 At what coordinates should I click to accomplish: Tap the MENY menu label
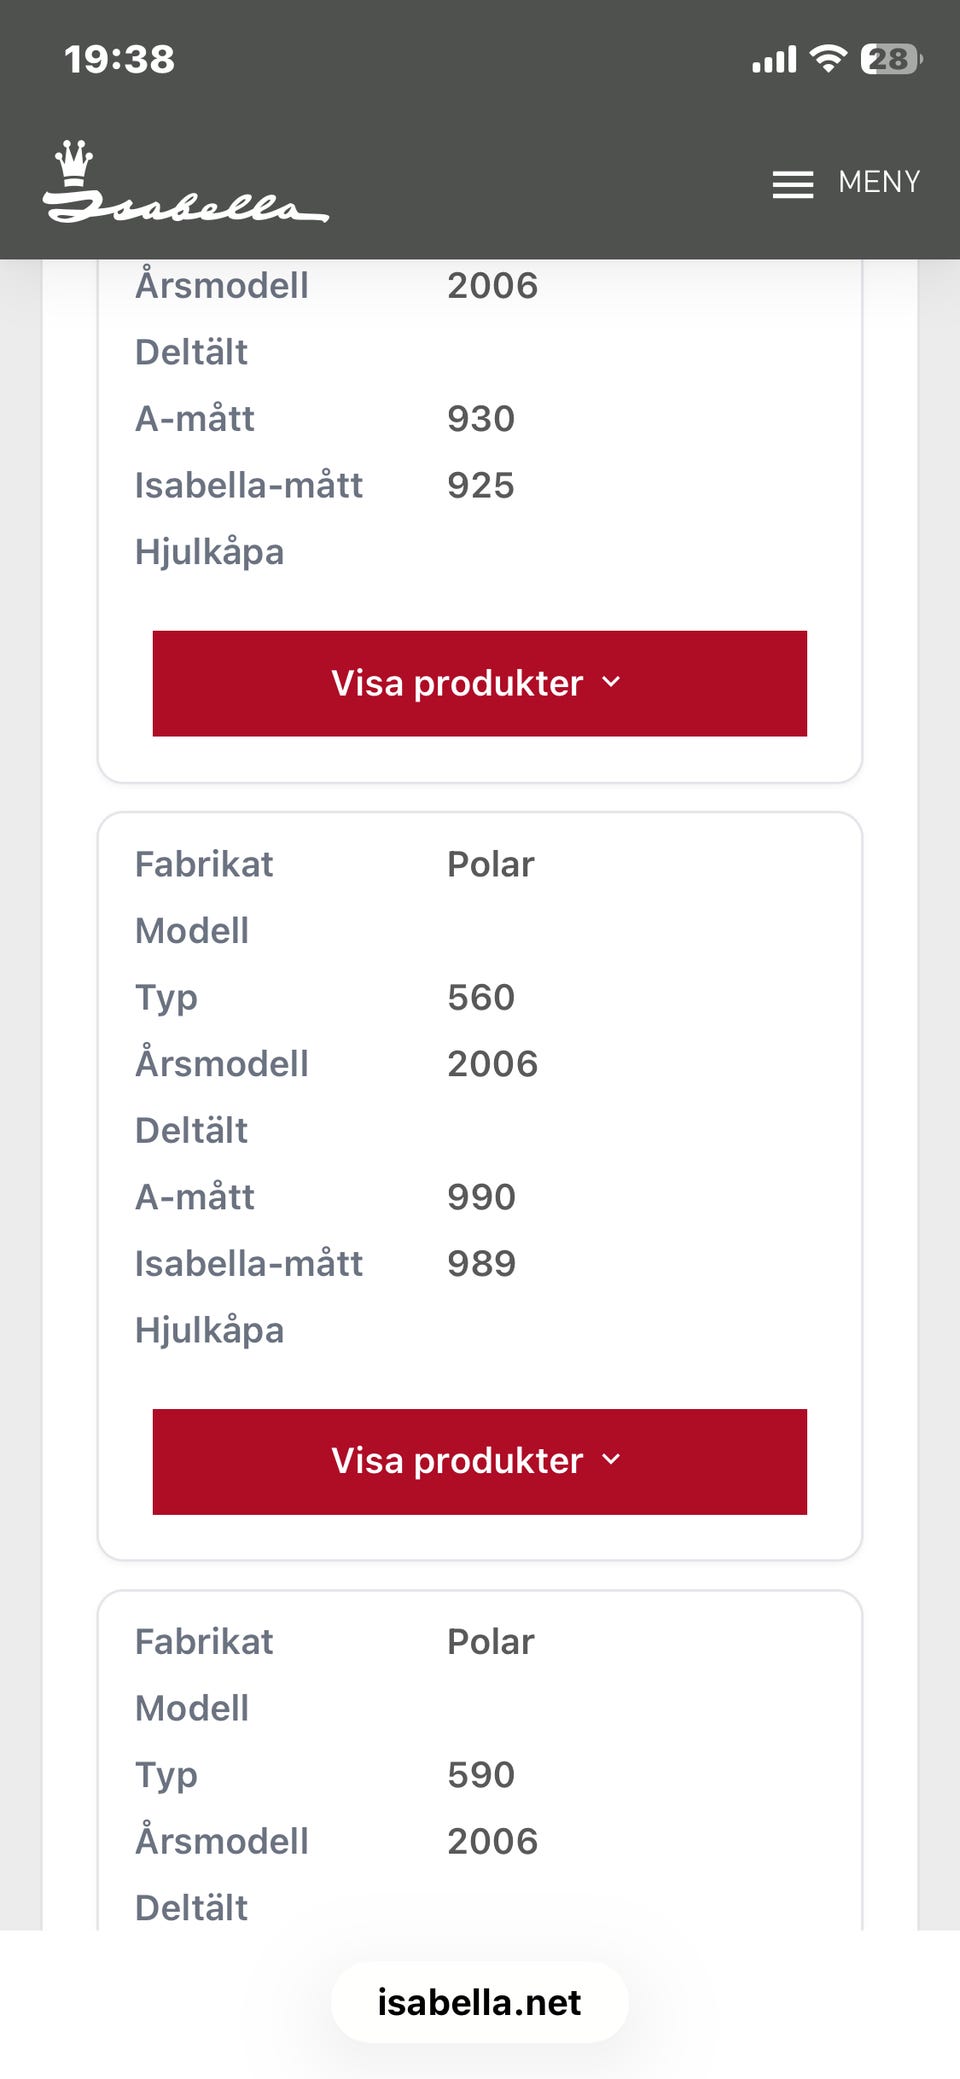[x=879, y=182]
